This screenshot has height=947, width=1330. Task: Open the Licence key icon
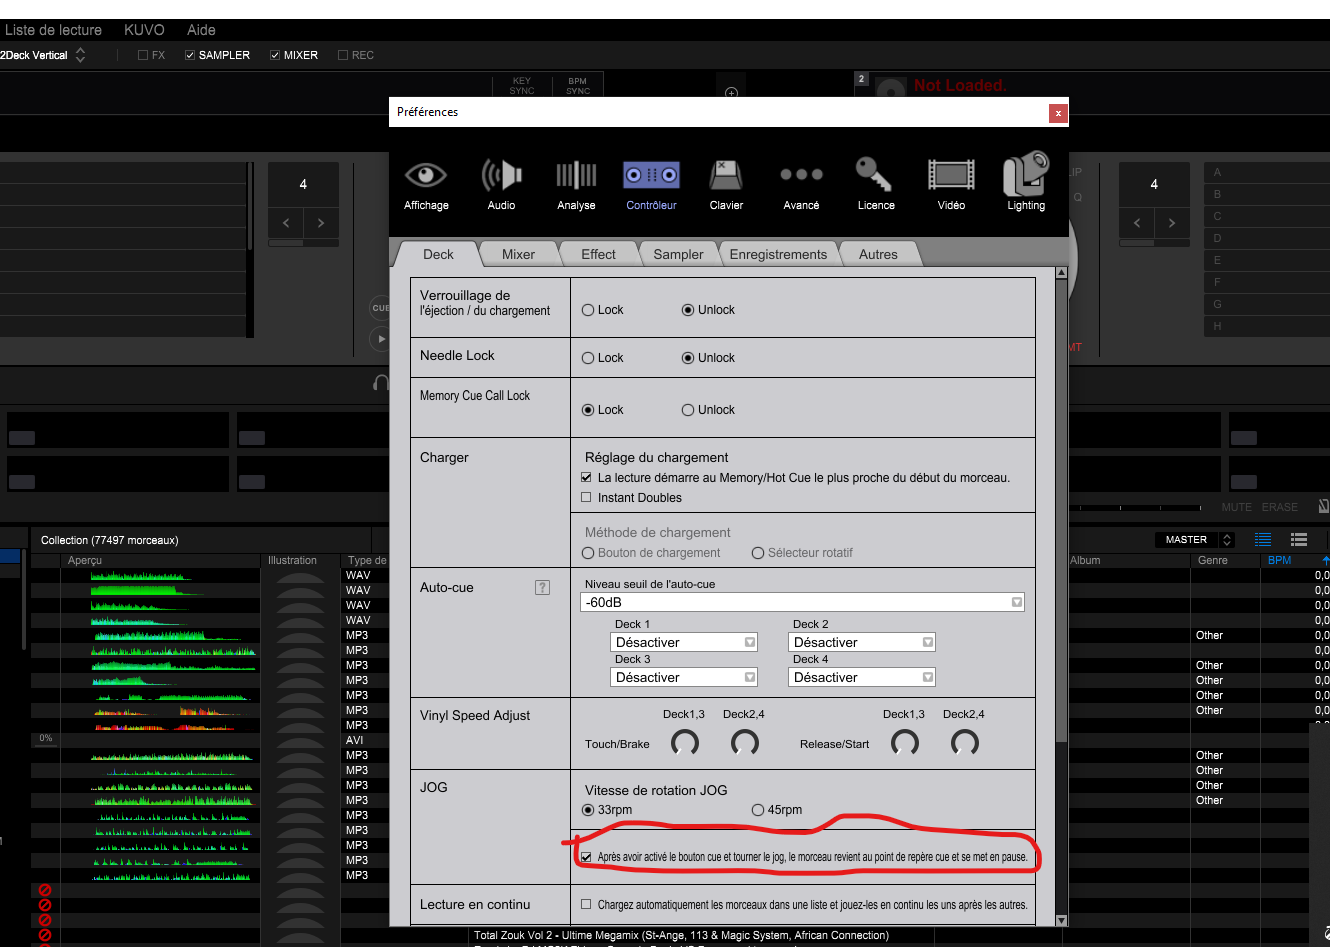click(x=876, y=177)
